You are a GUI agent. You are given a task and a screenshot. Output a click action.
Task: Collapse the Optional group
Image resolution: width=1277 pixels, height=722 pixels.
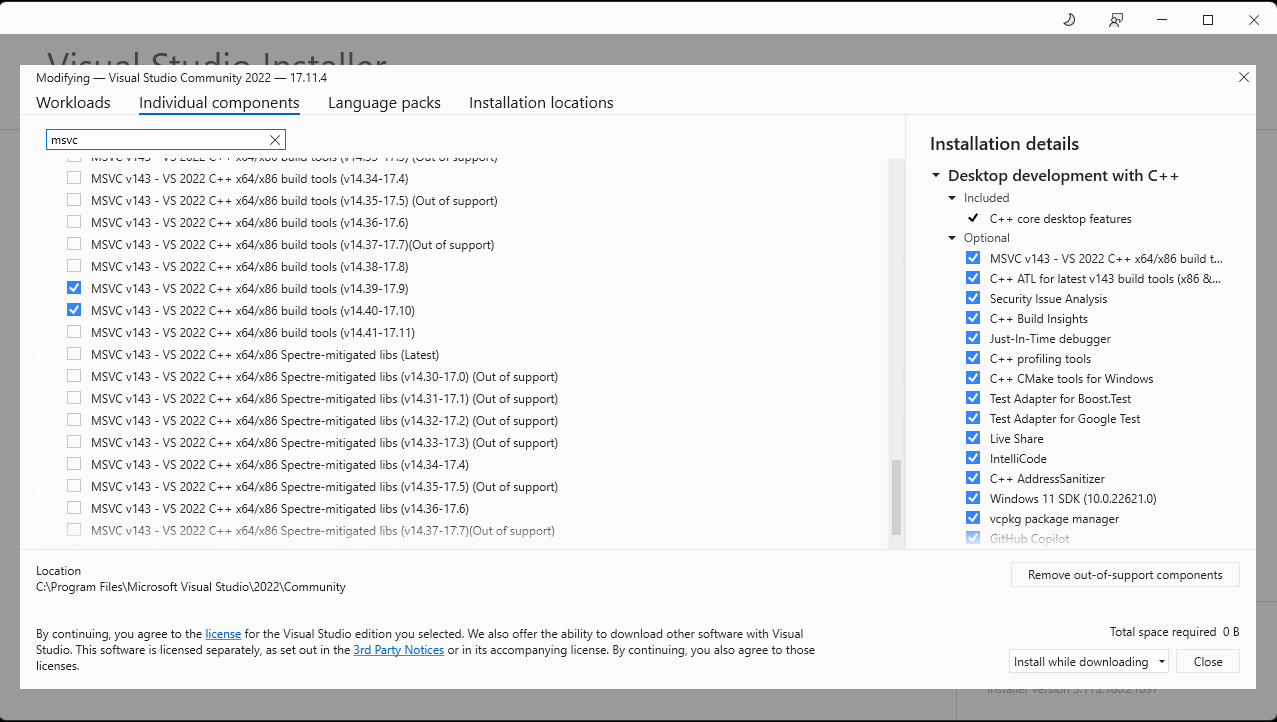(953, 238)
